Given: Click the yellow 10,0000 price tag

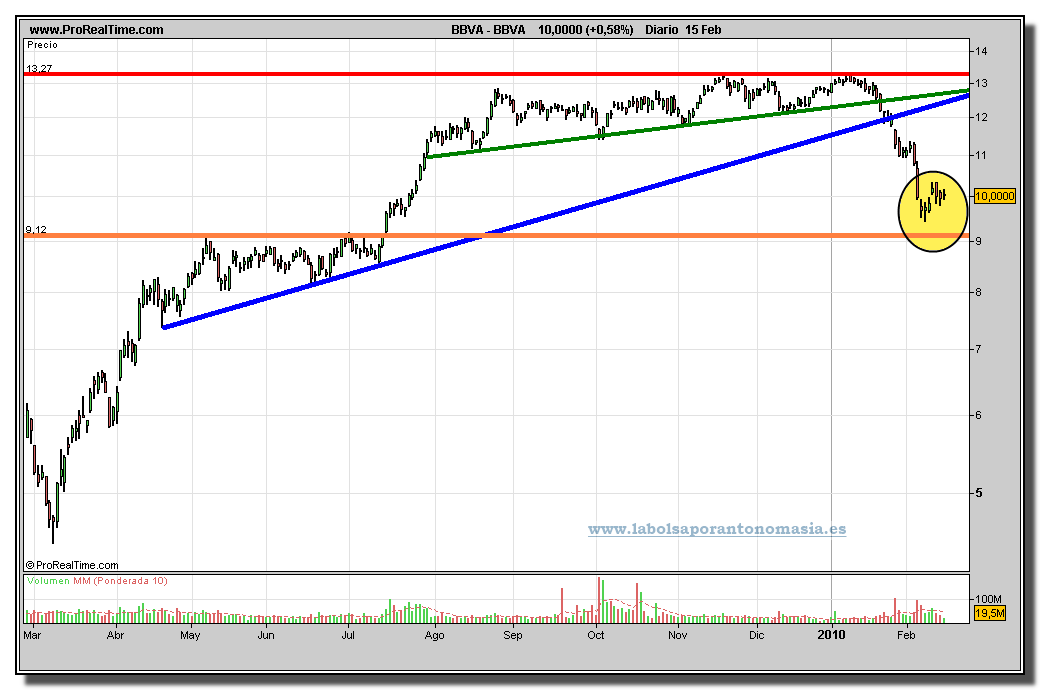Looking at the screenshot, I should click(x=994, y=196).
